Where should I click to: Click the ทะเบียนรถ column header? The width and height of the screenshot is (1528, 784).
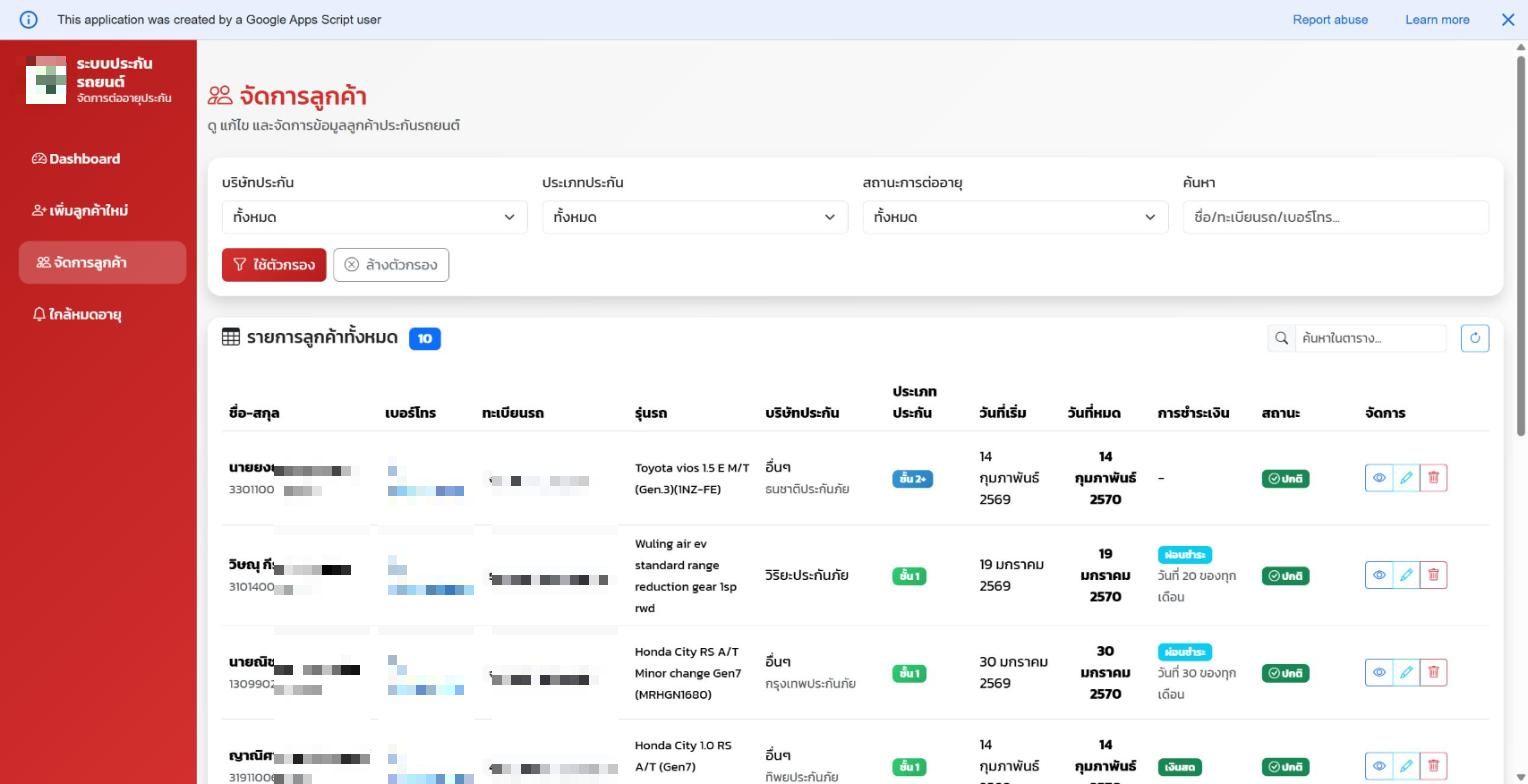(512, 413)
